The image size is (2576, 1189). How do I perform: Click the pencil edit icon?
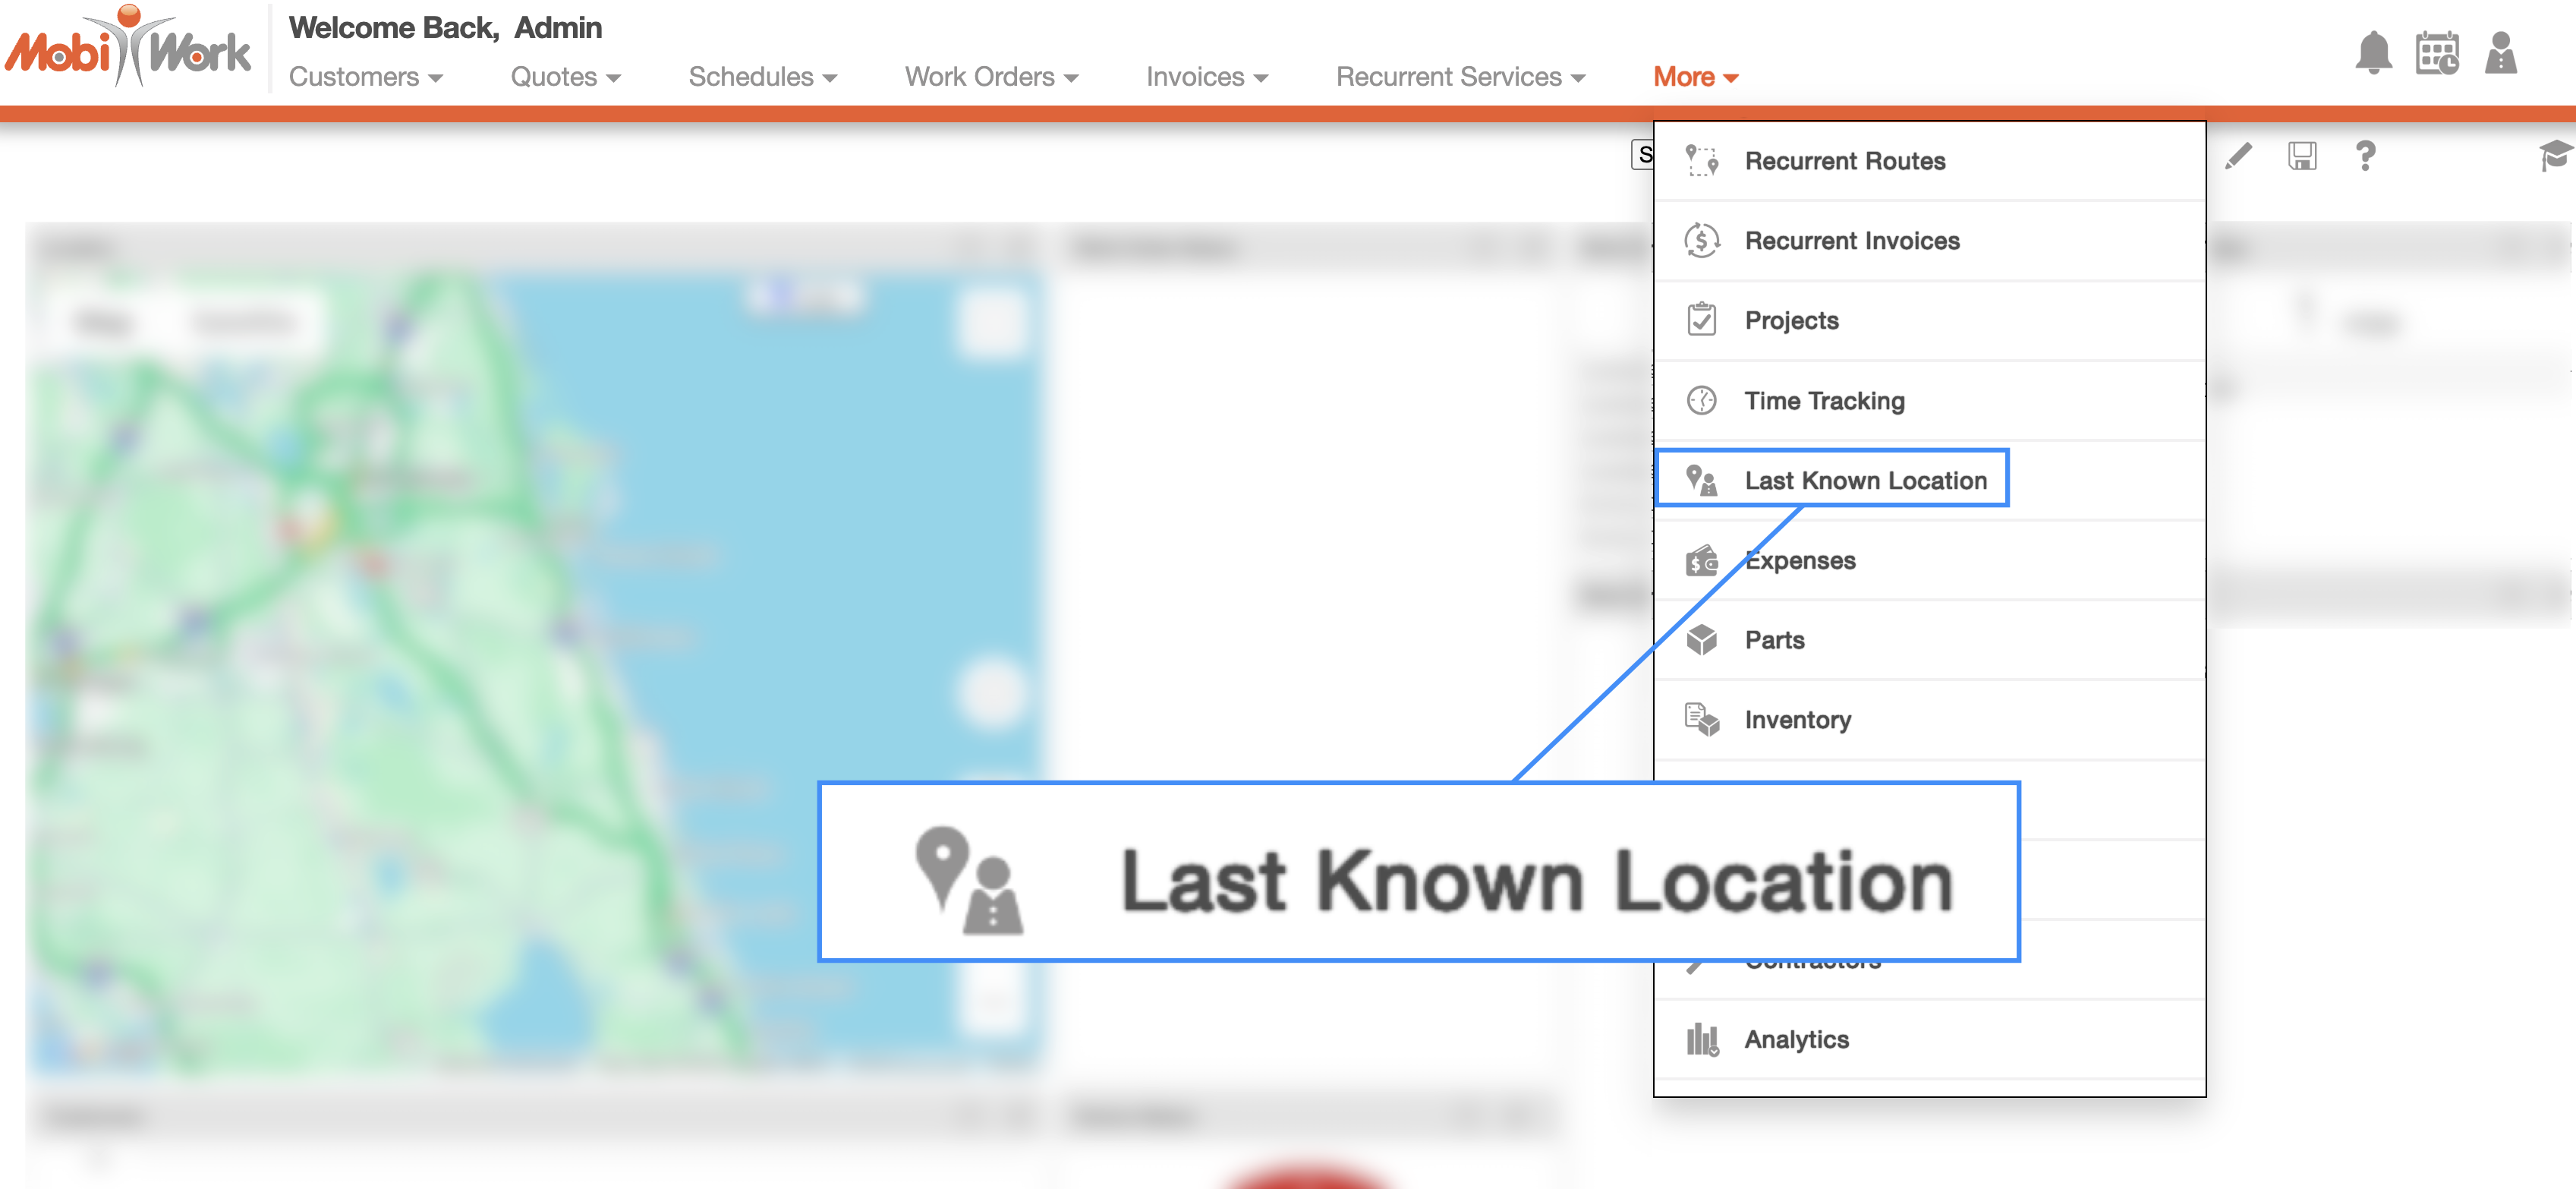[x=2239, y=155]
